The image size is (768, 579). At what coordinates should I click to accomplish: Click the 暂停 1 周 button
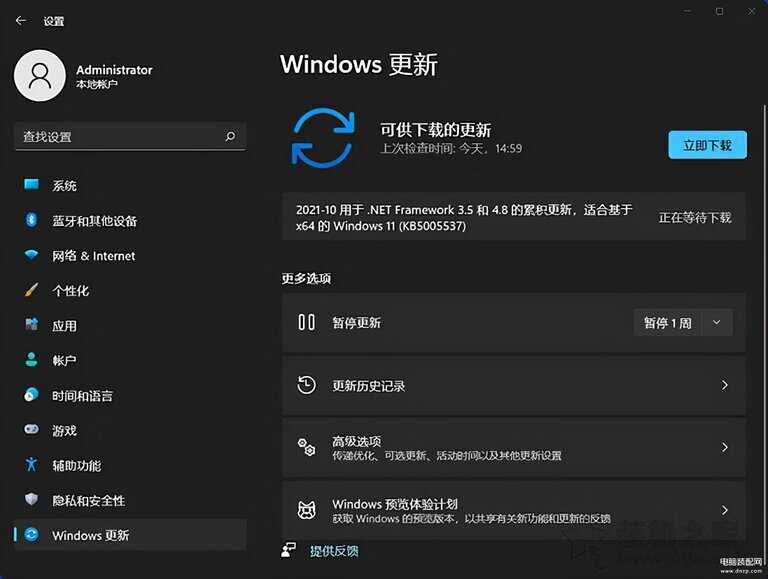(667, 323)
